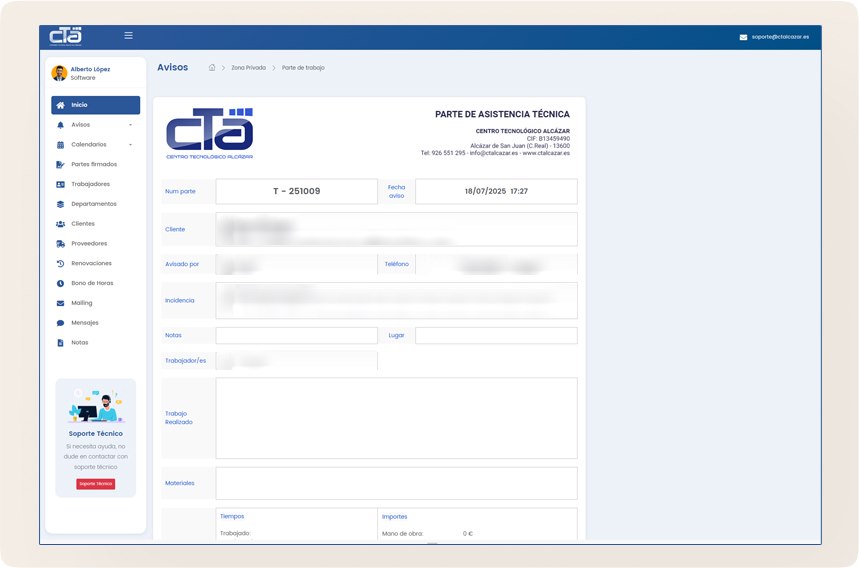This screenshot has width=859, height=568.
Task: Click the layers icon for Departamentos
Action: (x=61, y=204)
